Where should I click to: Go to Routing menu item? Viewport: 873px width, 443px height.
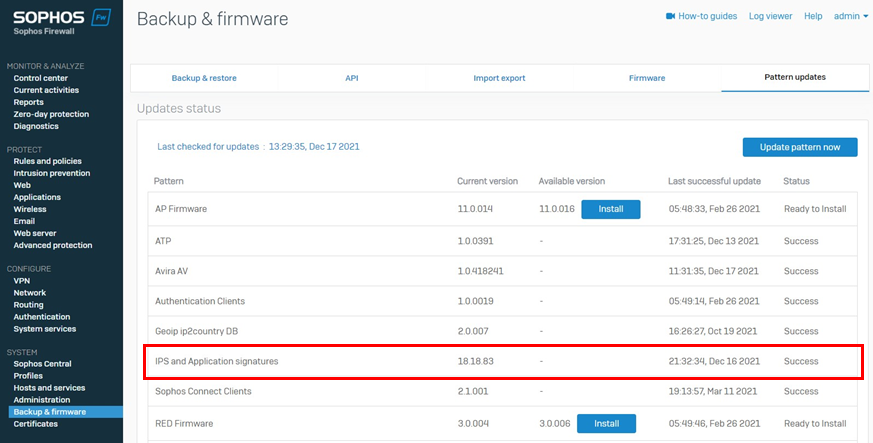click(28, 304)
